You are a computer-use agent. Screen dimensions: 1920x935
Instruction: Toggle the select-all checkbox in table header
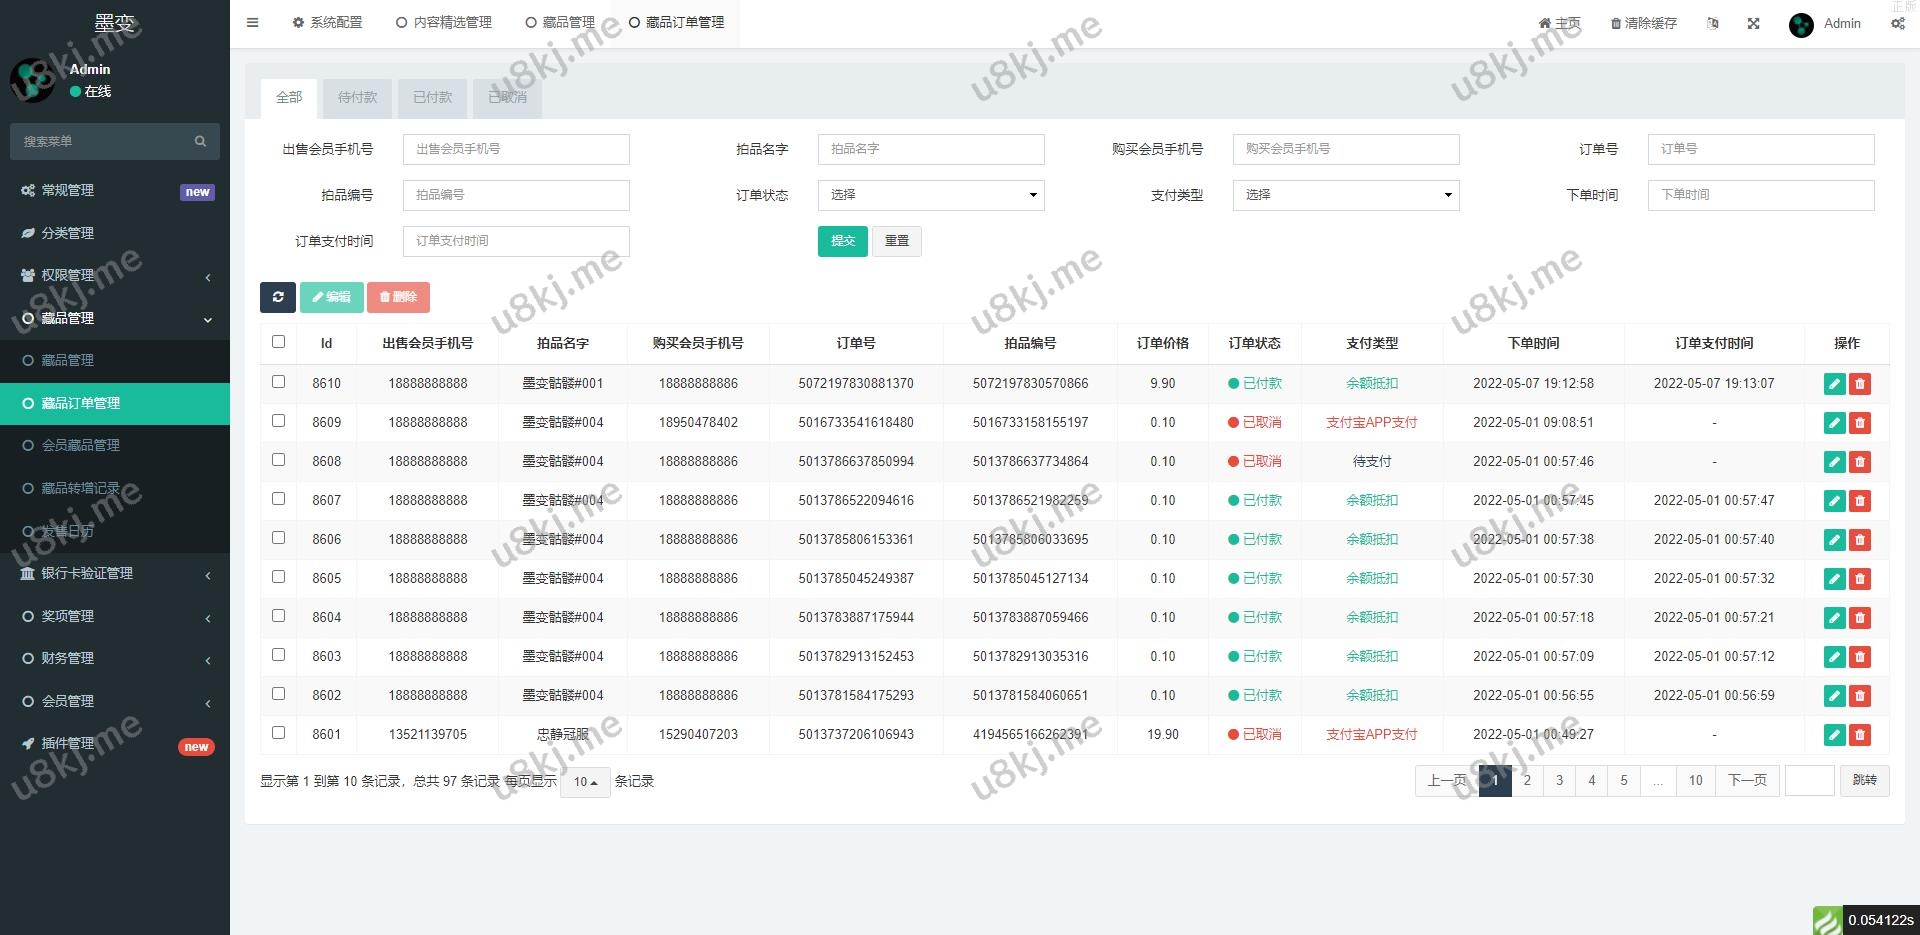click(x=279, y=342)
